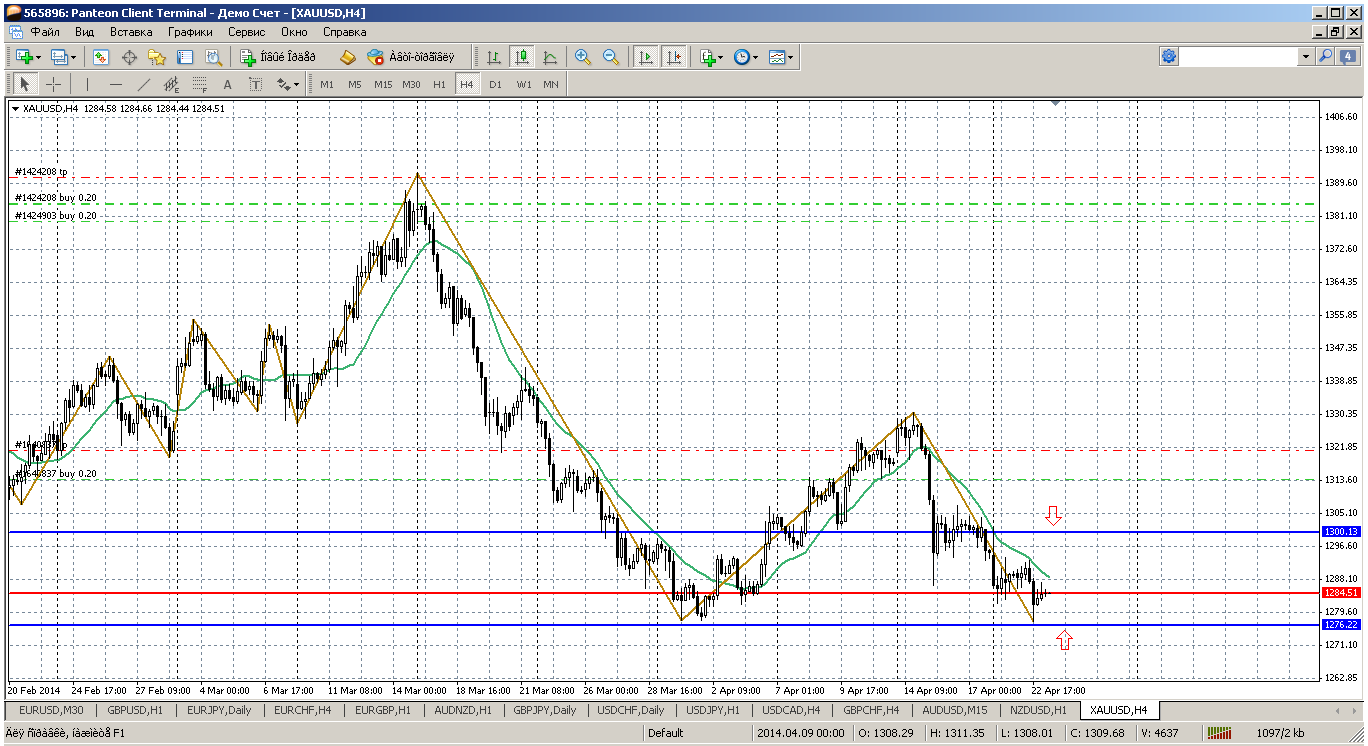1368x746 pixels.
Task: Toggle the chart auto scroll button
Action: tap(646, 57)
